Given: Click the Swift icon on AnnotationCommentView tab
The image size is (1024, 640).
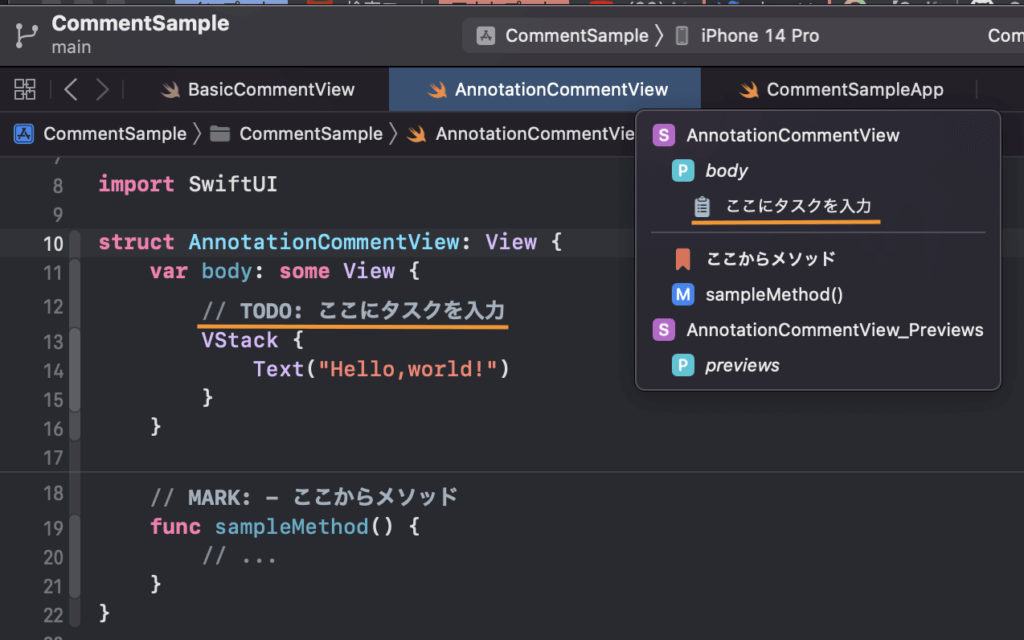Looking at the screenshot, I should 437,89.
